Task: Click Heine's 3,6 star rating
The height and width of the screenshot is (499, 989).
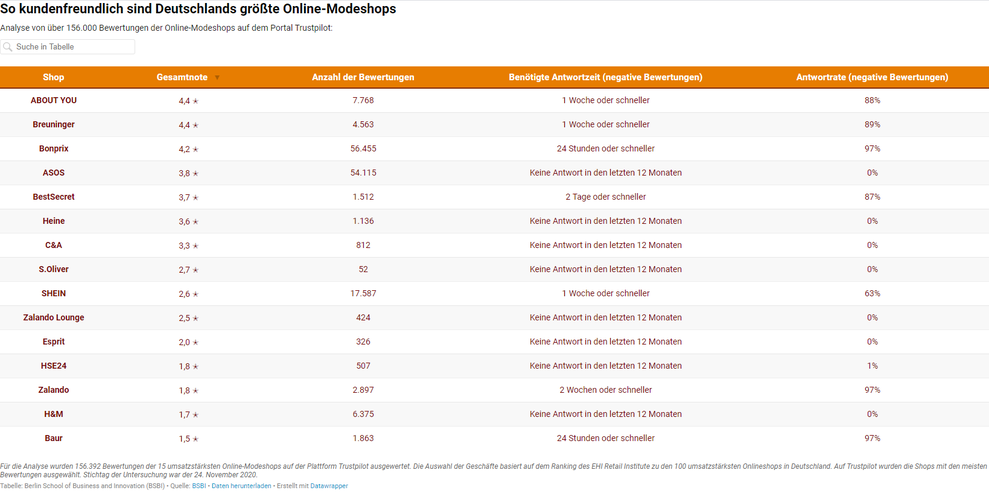Action: click(189, 221)
